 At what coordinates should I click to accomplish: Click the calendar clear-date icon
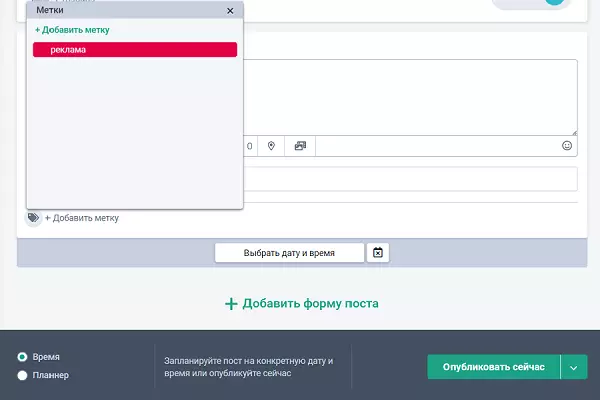[x=378, y=253]
